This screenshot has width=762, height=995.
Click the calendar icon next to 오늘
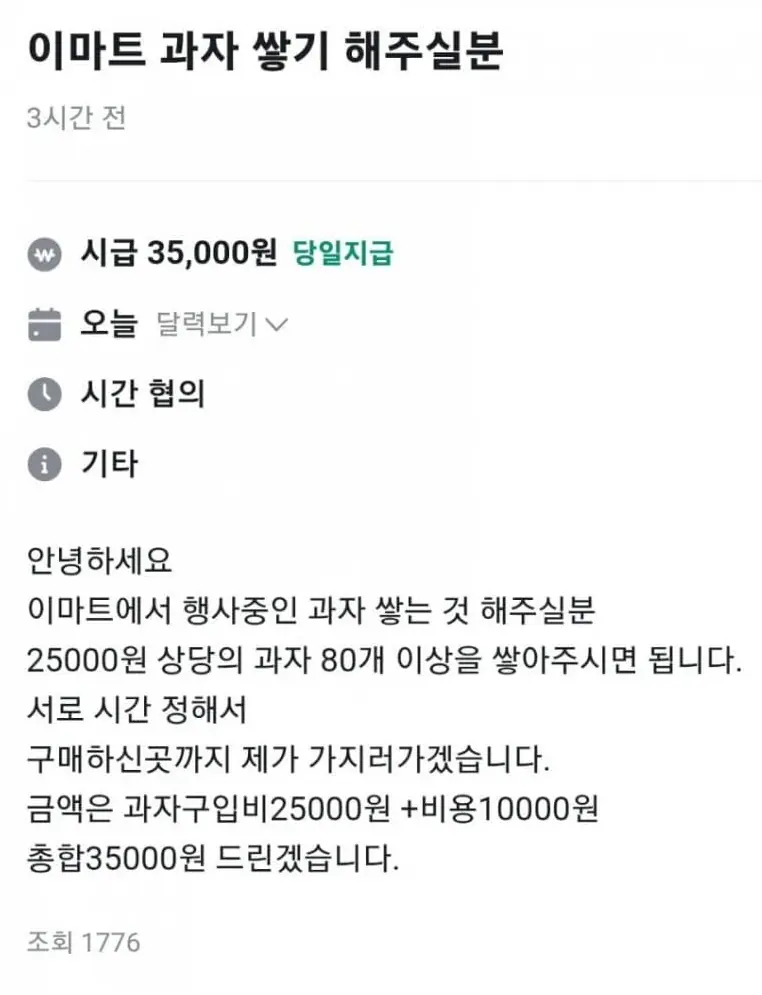(x=45, y=325)
